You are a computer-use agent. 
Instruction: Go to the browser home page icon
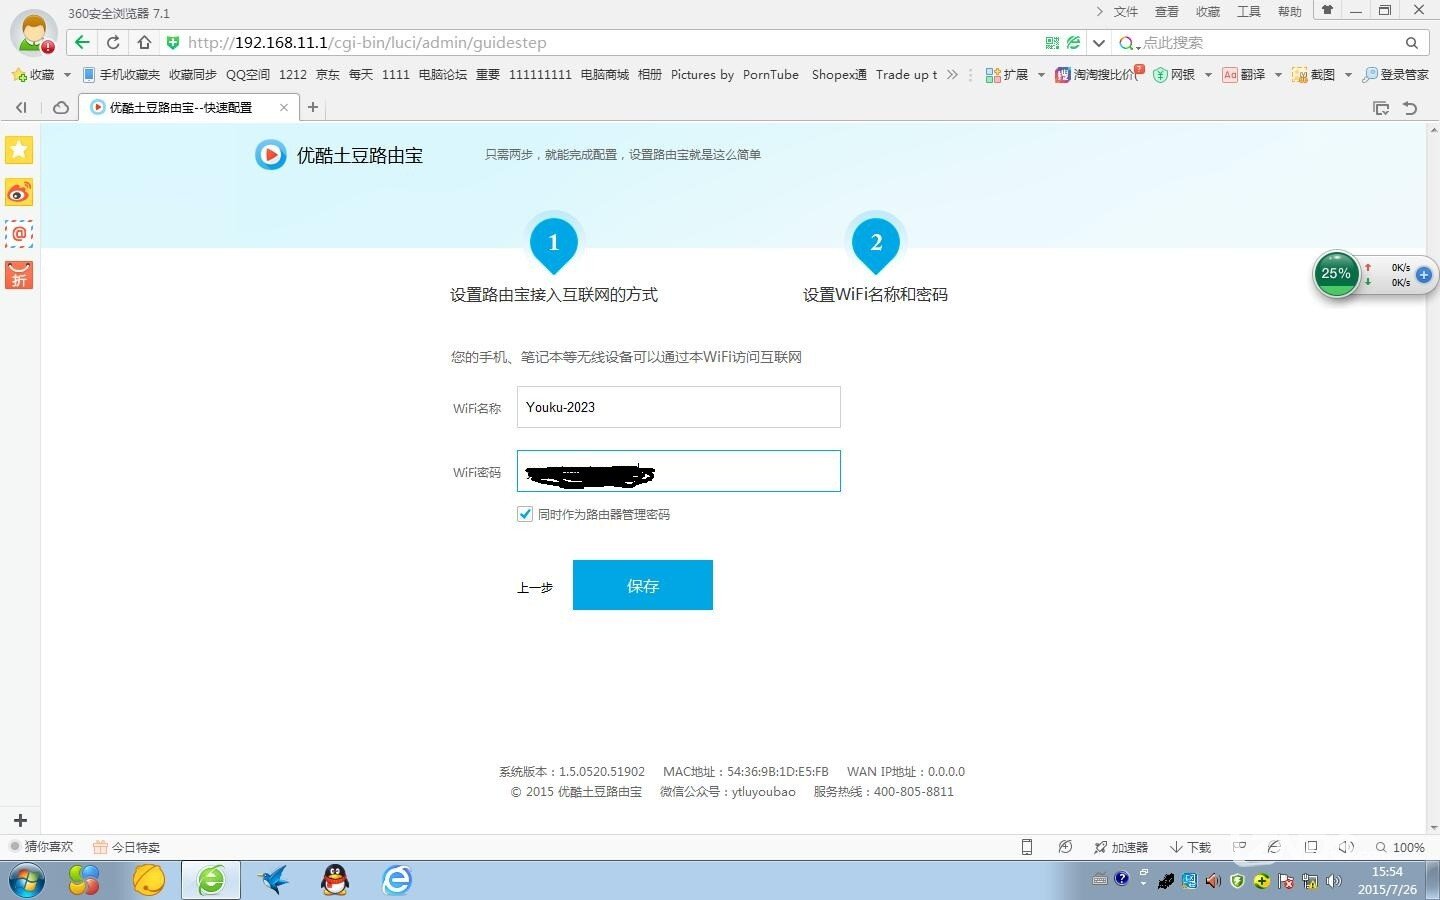click(144, 42)
